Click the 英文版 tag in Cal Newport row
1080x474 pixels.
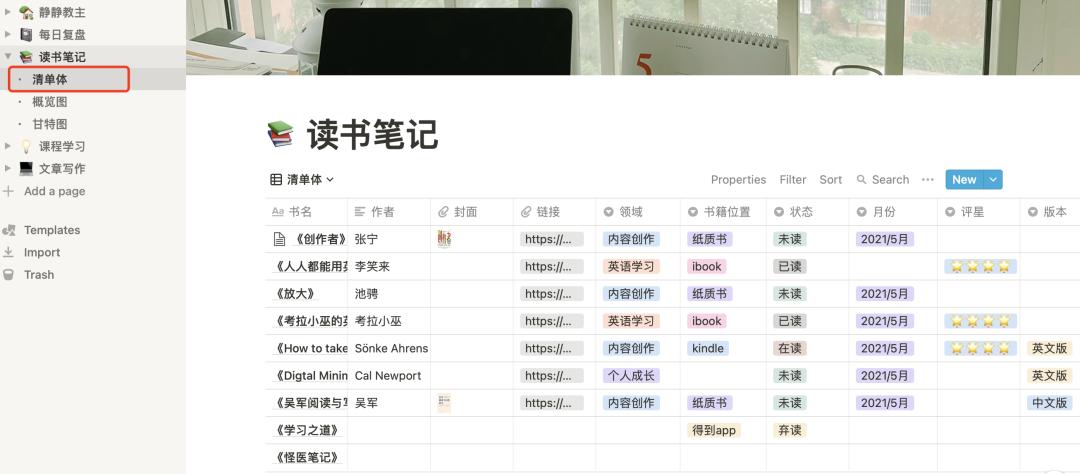1050,375
